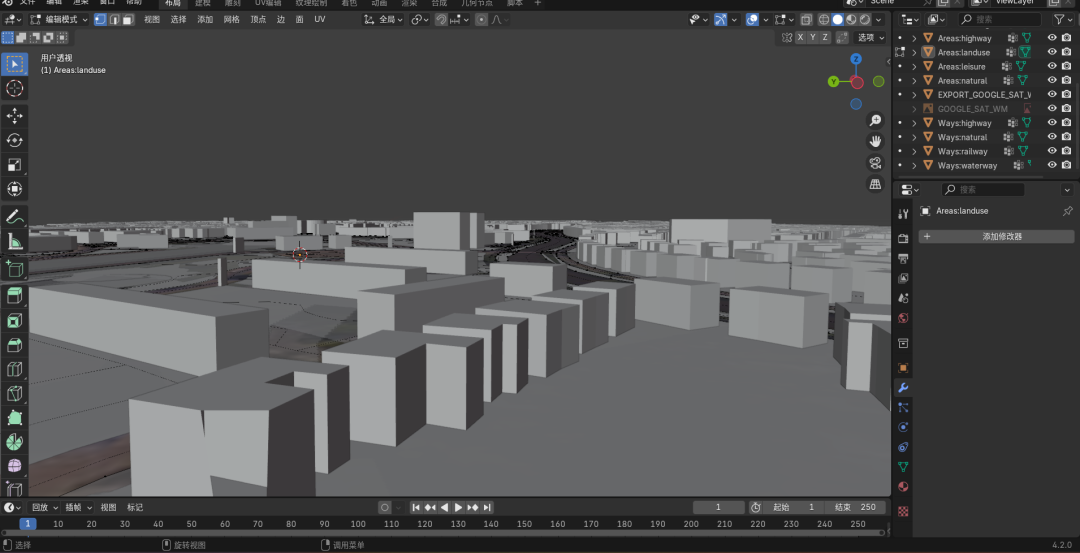The height and width of the screenshot is (553, 1080).
Task: Select the Bevel tool
Action: (x=14, y=345)
